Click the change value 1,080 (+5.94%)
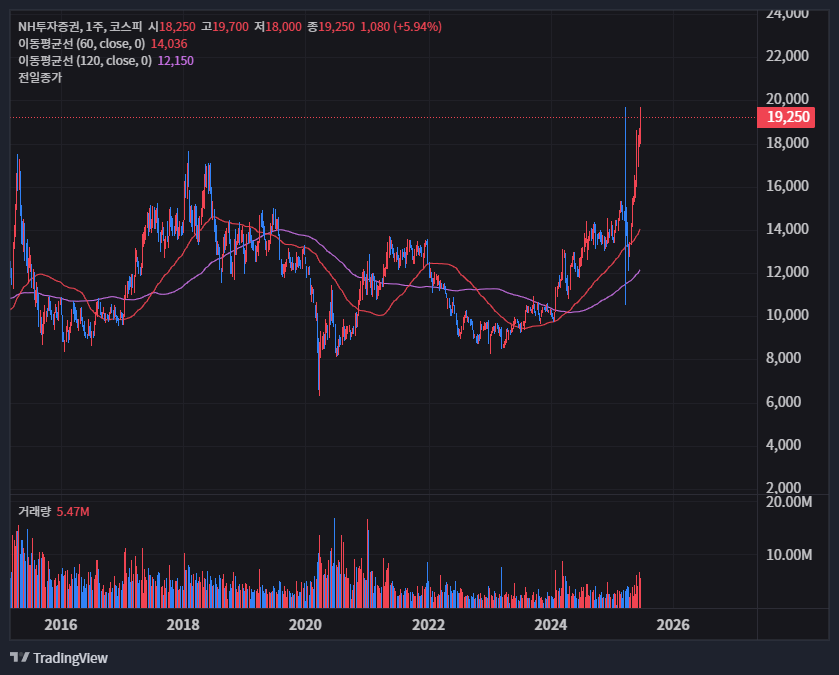 (401, 27)
